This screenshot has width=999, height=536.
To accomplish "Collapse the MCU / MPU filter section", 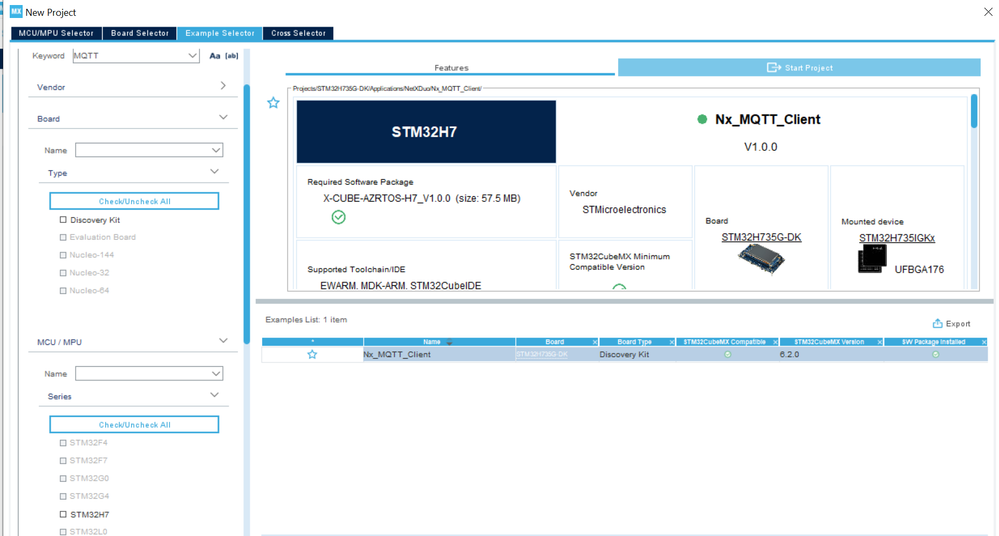I will 223,340.
